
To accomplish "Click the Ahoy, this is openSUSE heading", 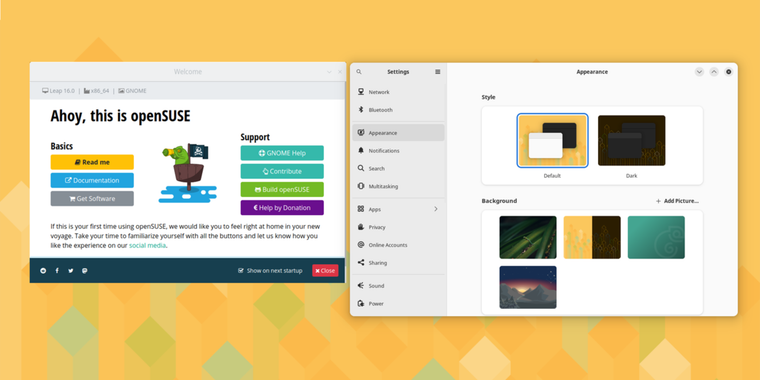I will pos(120,116).
